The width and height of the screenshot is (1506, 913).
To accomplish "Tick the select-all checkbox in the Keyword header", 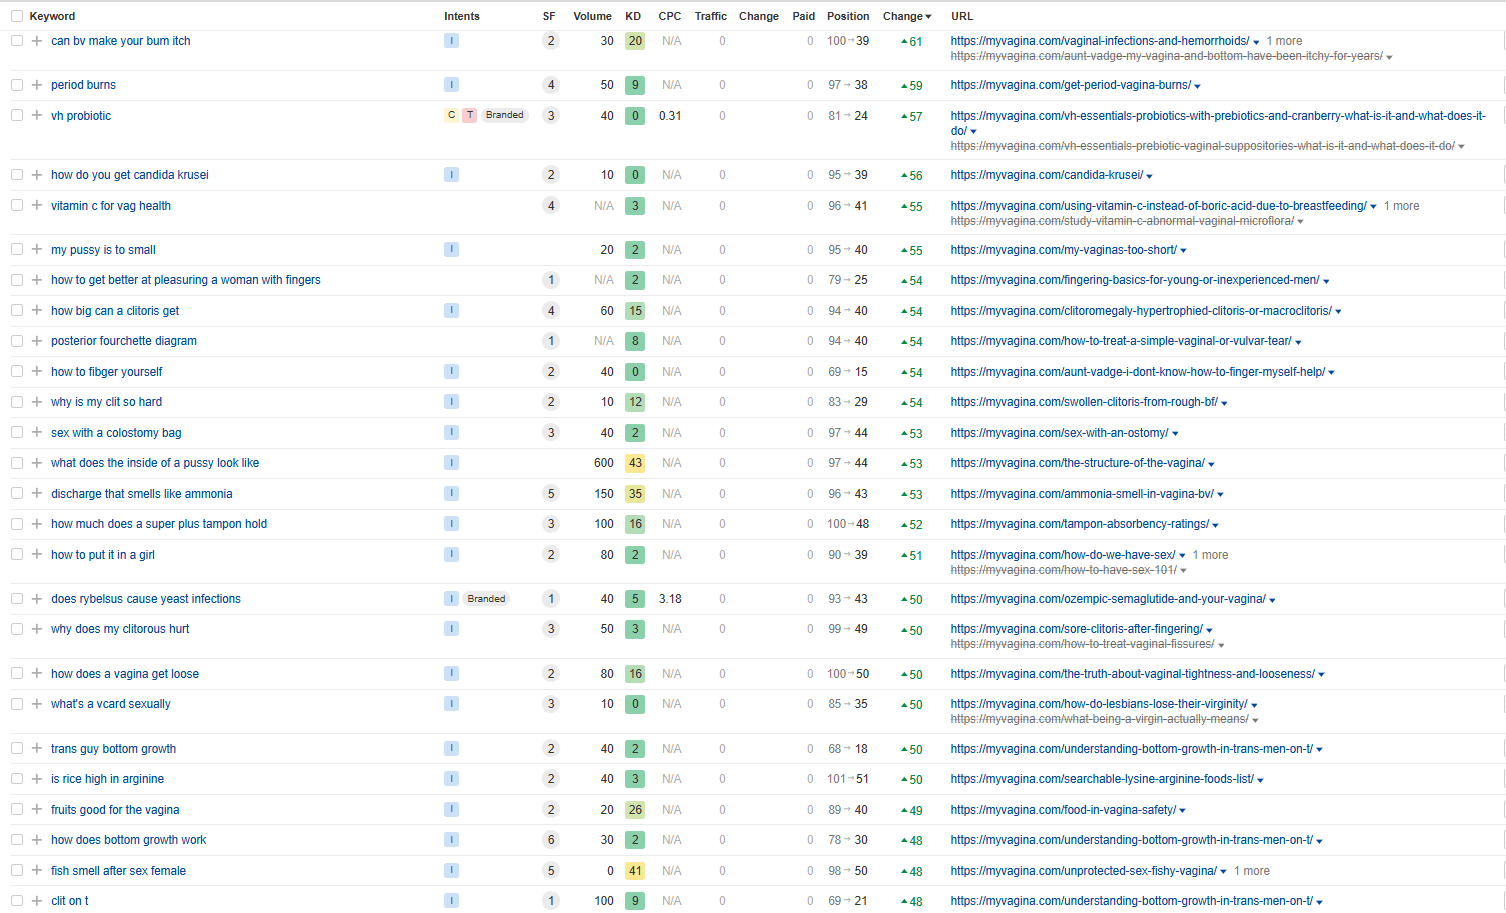I will coord(17,16).
